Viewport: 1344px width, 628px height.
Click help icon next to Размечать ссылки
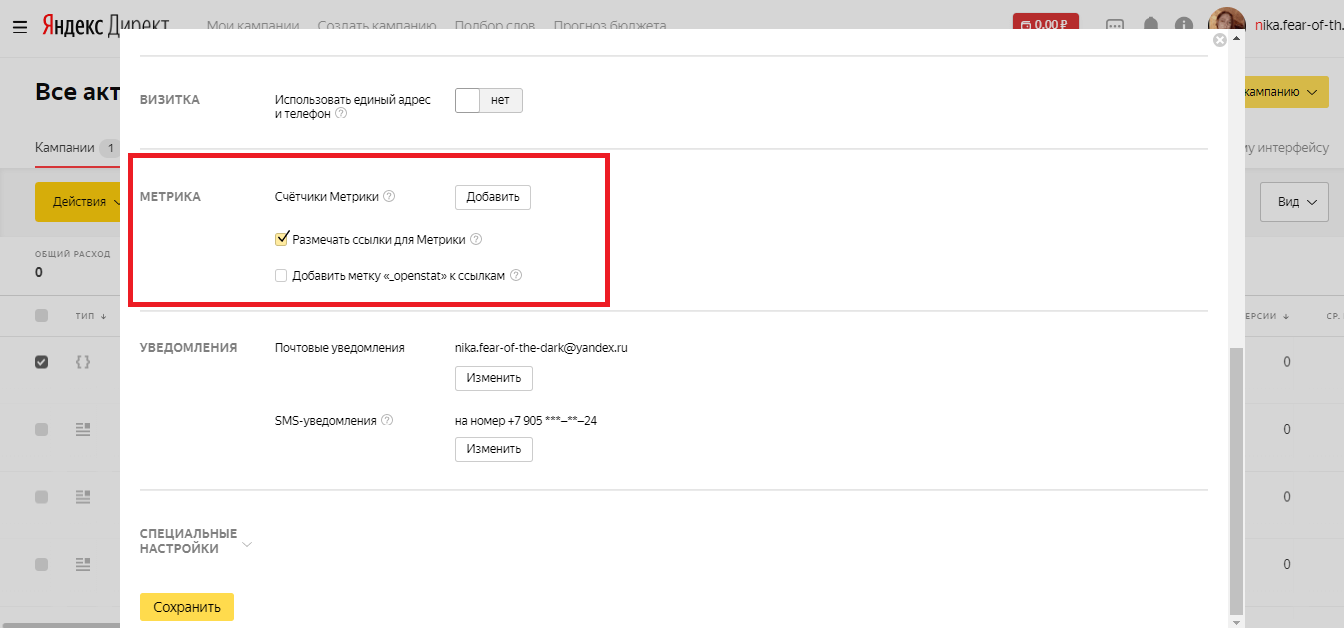point(476,240)
